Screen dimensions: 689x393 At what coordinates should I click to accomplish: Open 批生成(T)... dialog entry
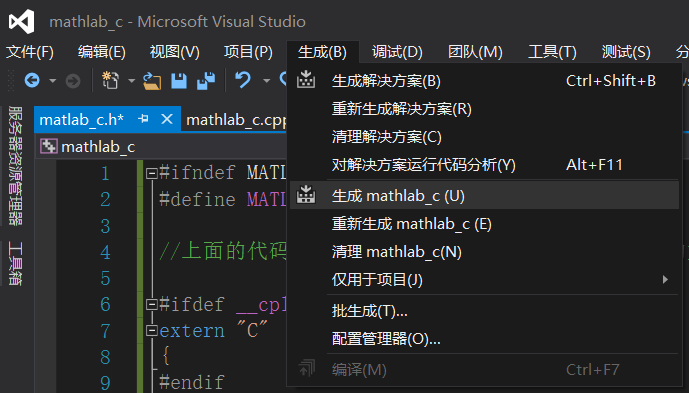484,311
